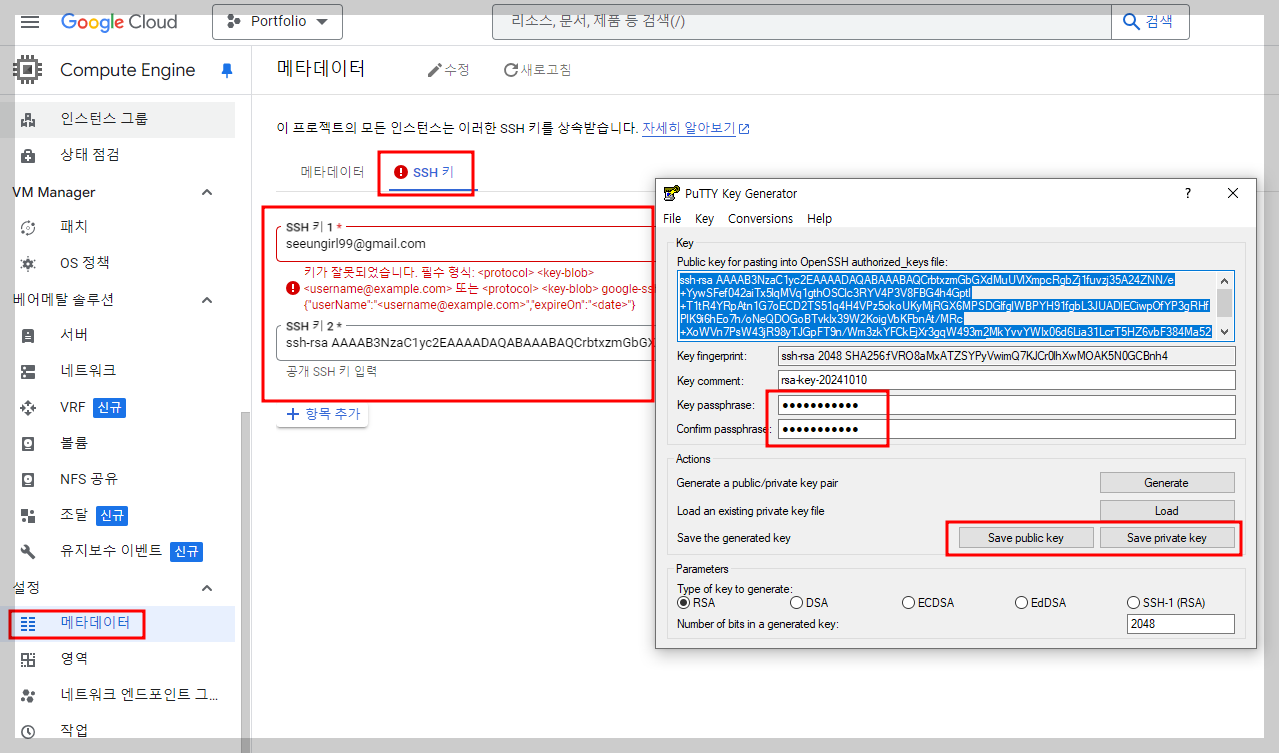
Task: Select the EdDSA key type radio button
Action: [1022, 602]
